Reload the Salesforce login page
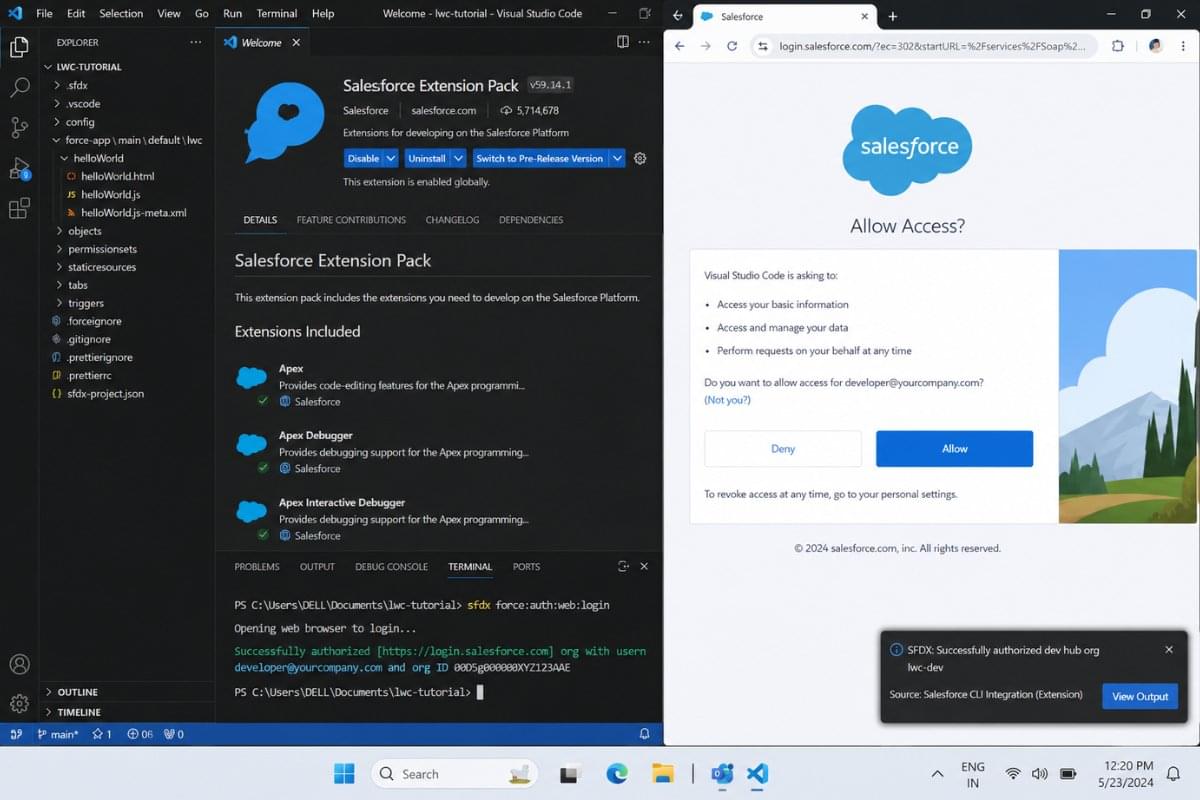 (x=732, y=46)
